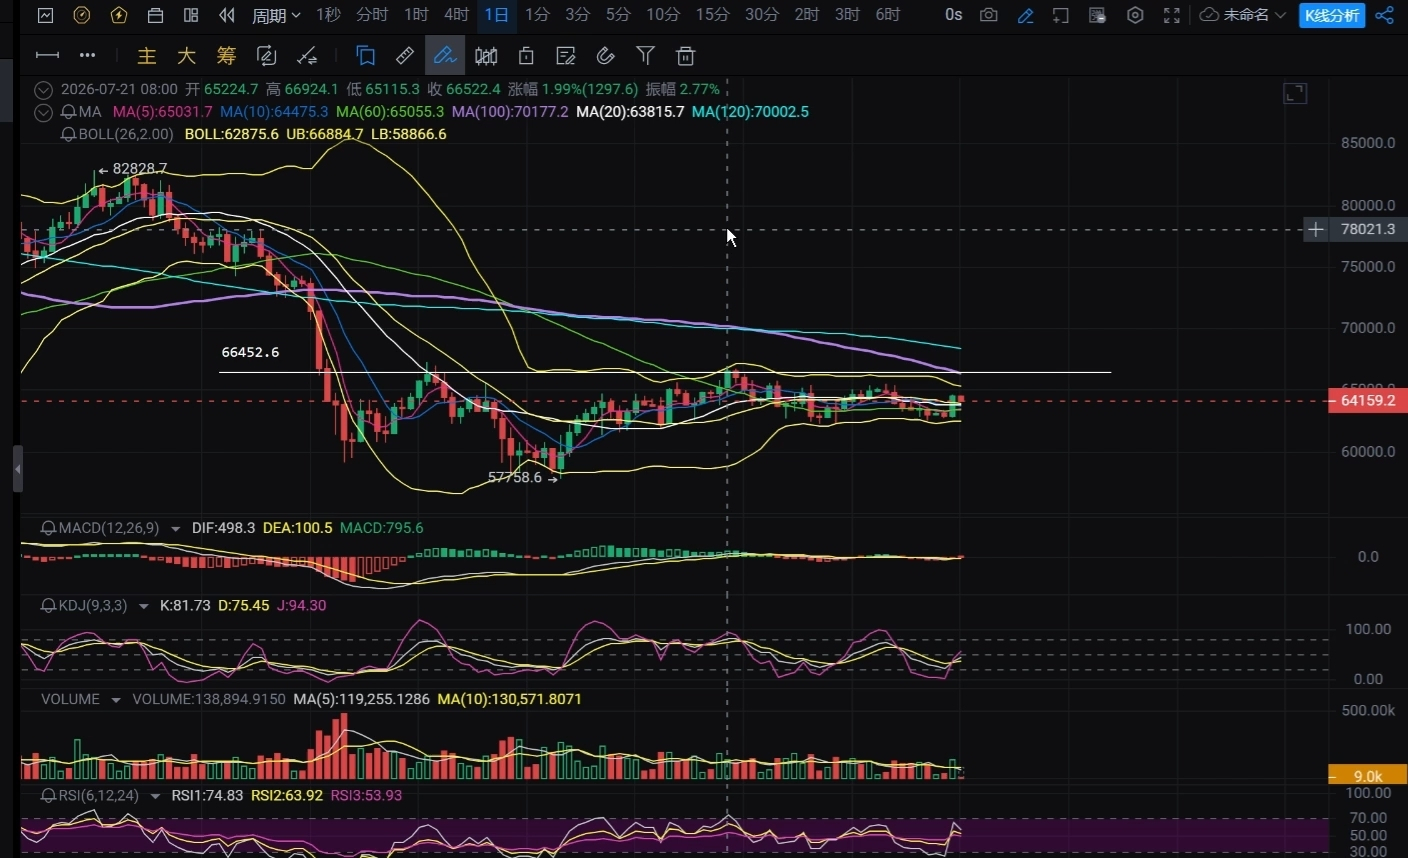Open the RSI indicator dropdown arrow

pyautogui.click(x=155, y=796)
